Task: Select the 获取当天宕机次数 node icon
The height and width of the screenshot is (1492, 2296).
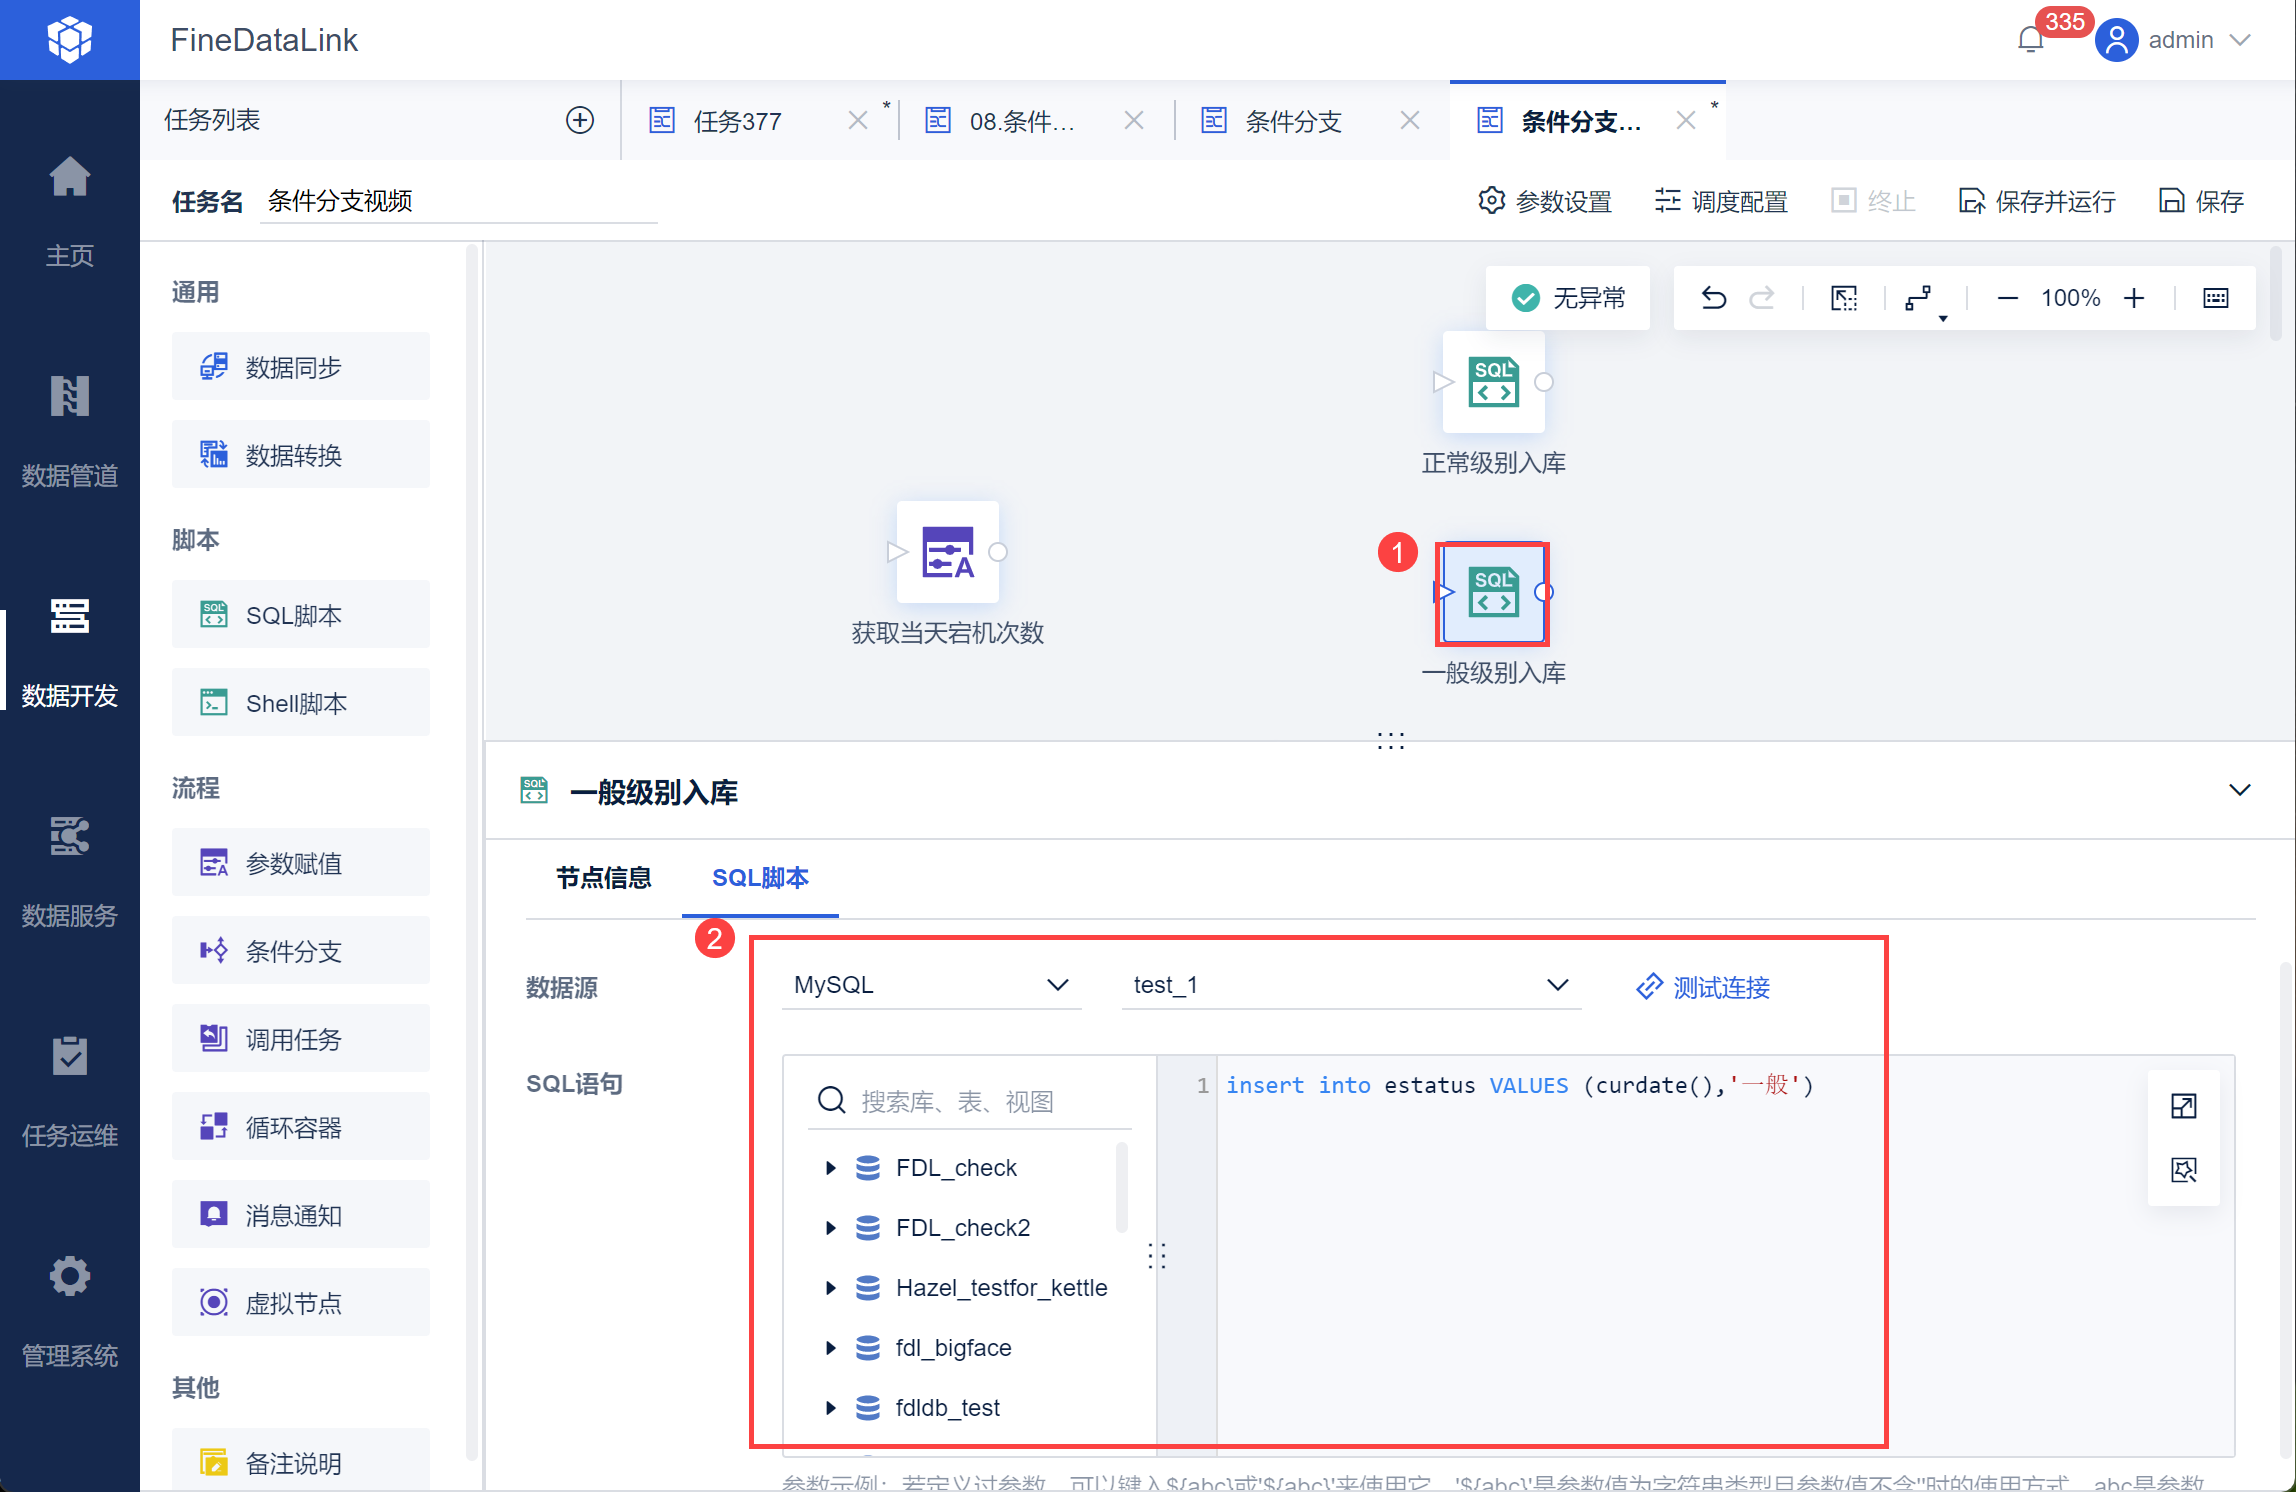Action: point(947,552)
